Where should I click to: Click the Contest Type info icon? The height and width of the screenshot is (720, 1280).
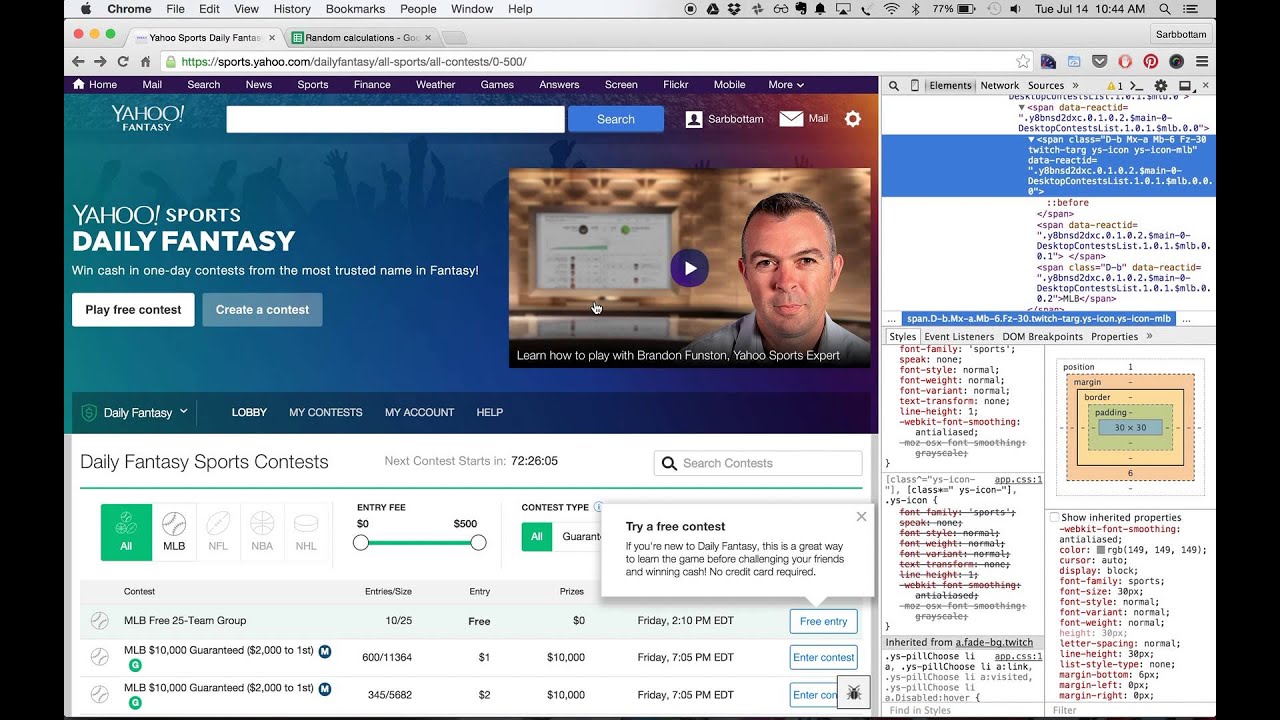(598, 507)
